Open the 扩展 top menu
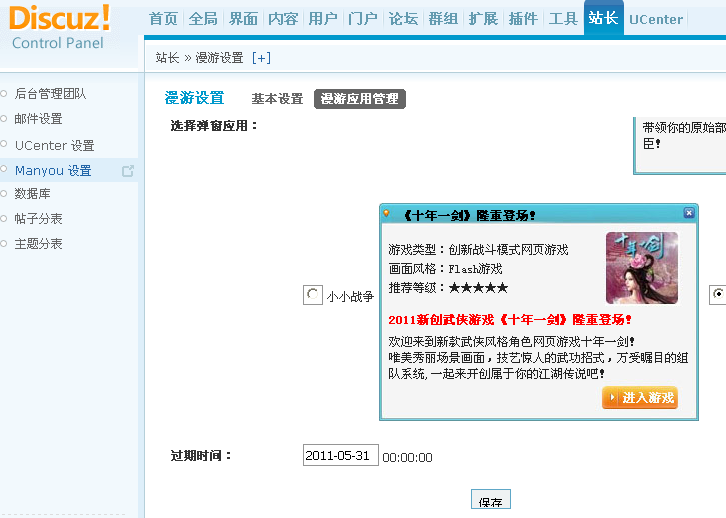The width and height of the screenshot is (726, 518). tap(483, 19)
